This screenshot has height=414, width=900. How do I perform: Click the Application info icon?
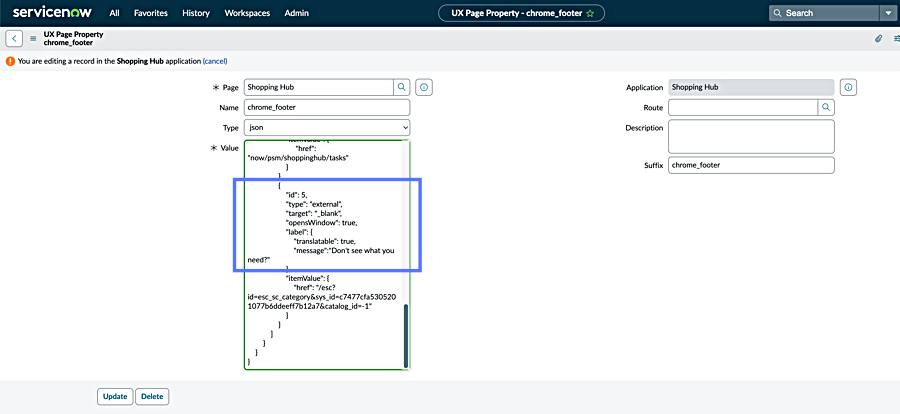tap(848, 87)
